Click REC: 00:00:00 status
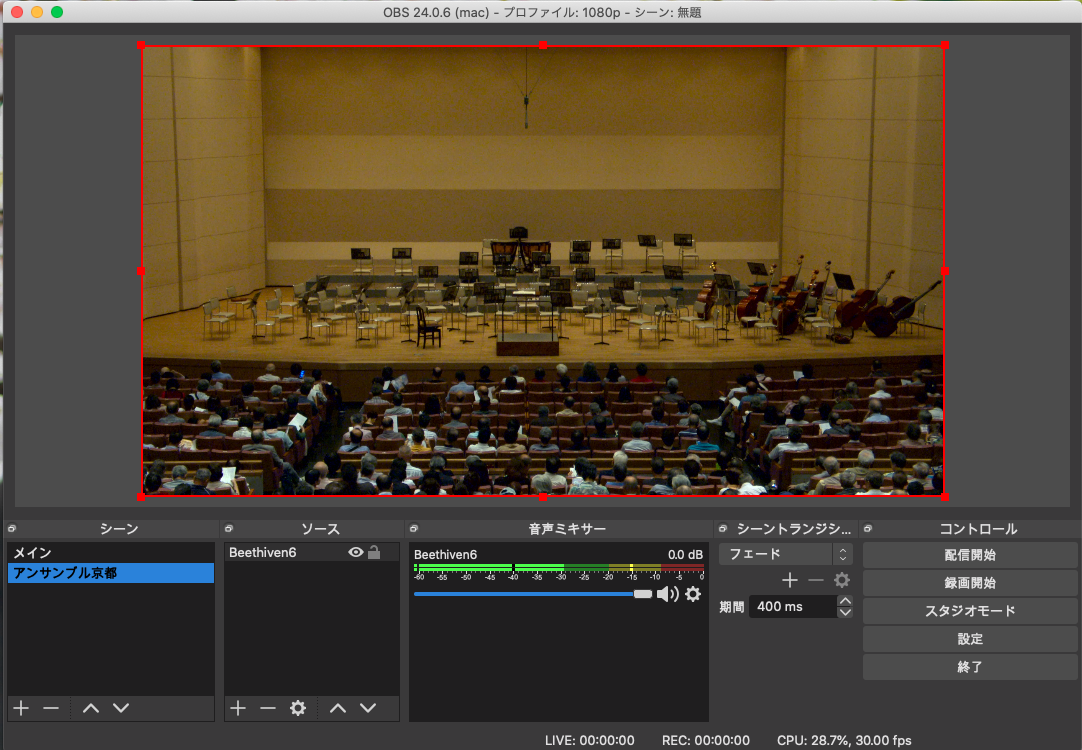The width and height of the screenshot is (1082, 750). [x=706, y=740]
